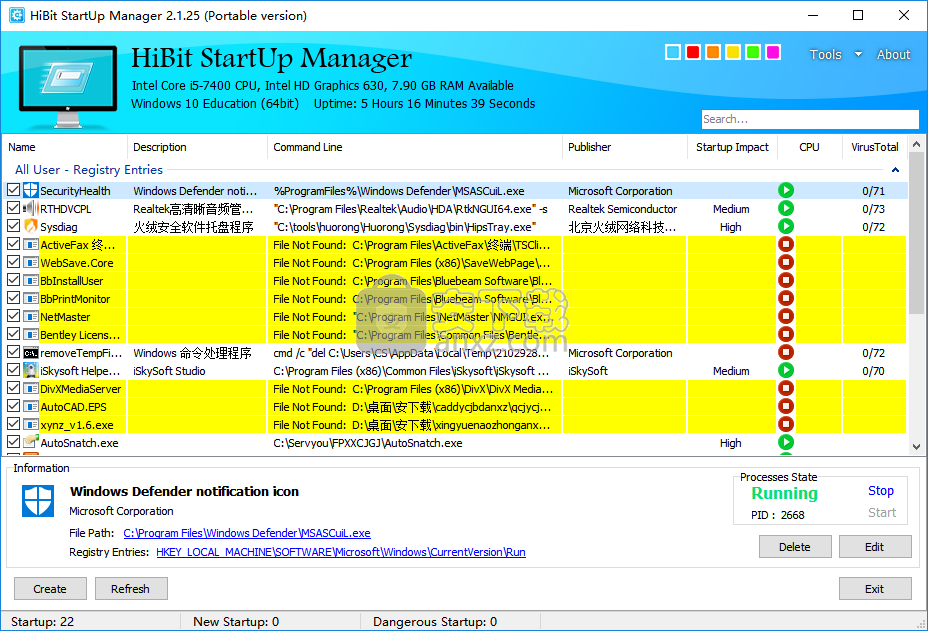Open the MSASCuiL.exe file path link
Screen dimensions: 928x631
click(x=247, y=533)
